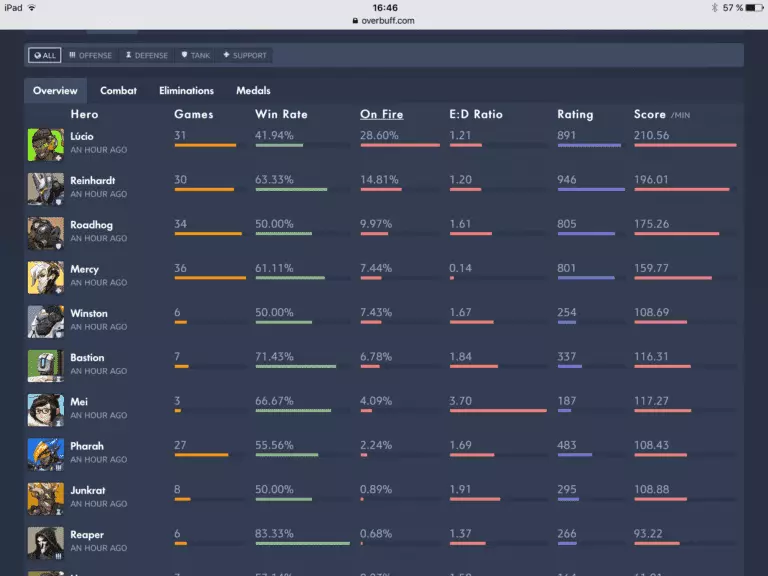This screenshot has height=576, width=768.
Task: Tap the 16:46 clock in status bar
Action: click(385, 7)
